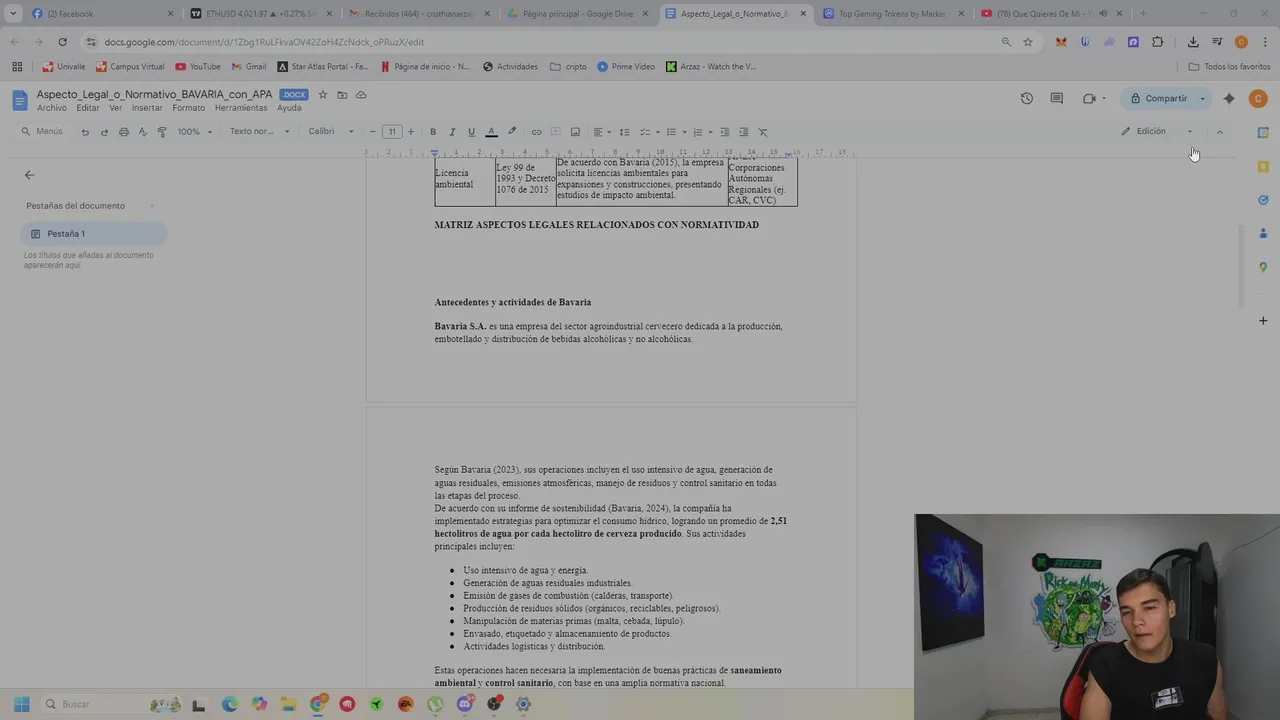Open the Editar menu
Viewport: 1280px width, 720px height.
click(88, 108)
